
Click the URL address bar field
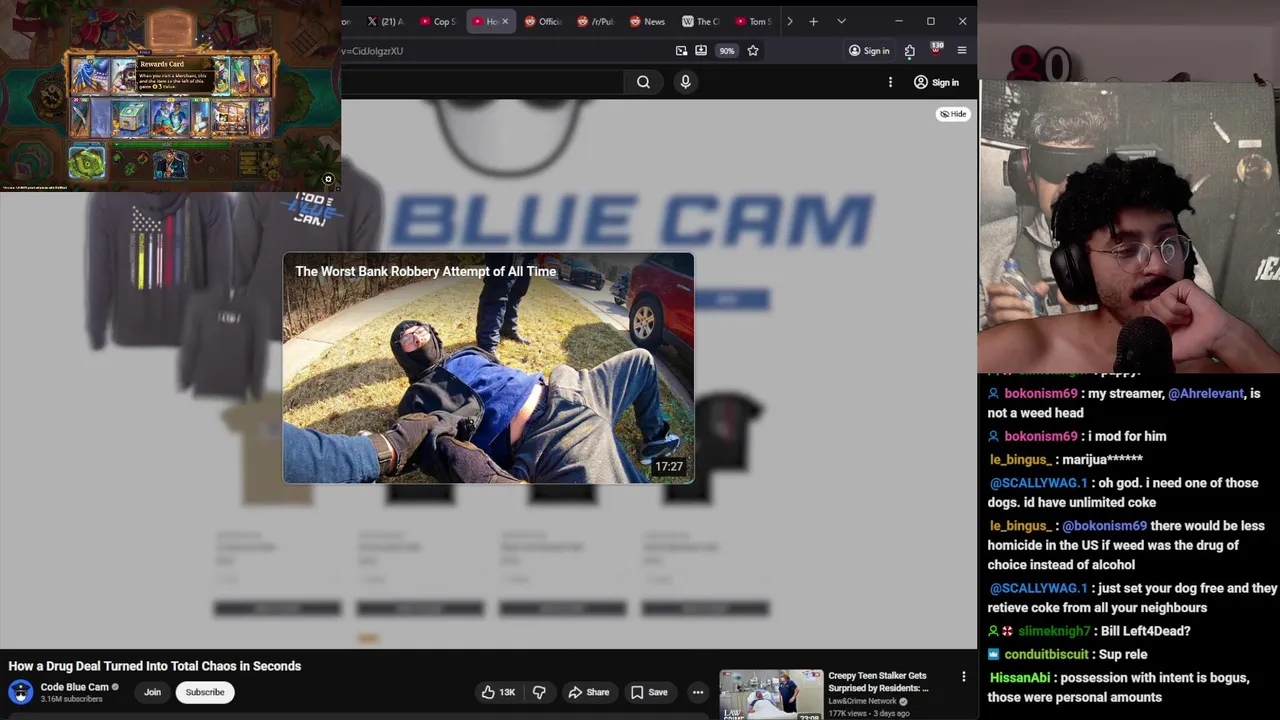coord(505,51)
